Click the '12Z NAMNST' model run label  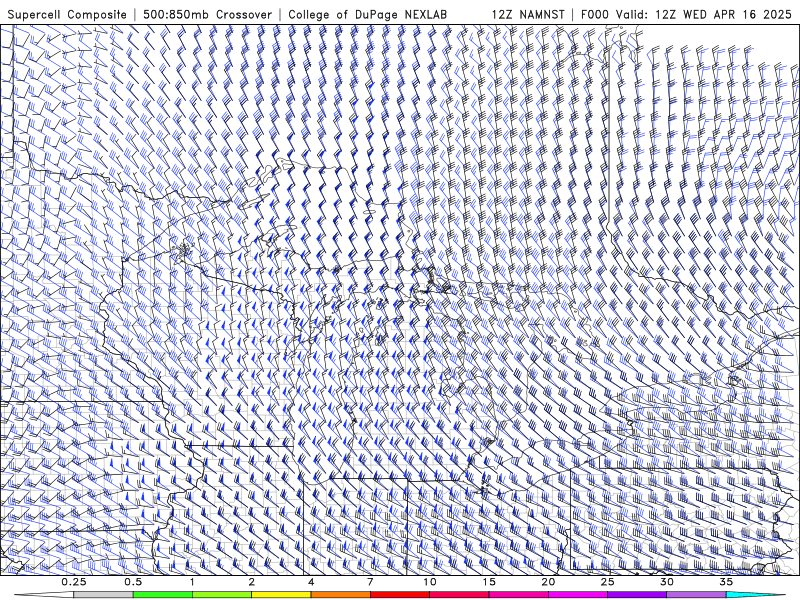point(528,15)
